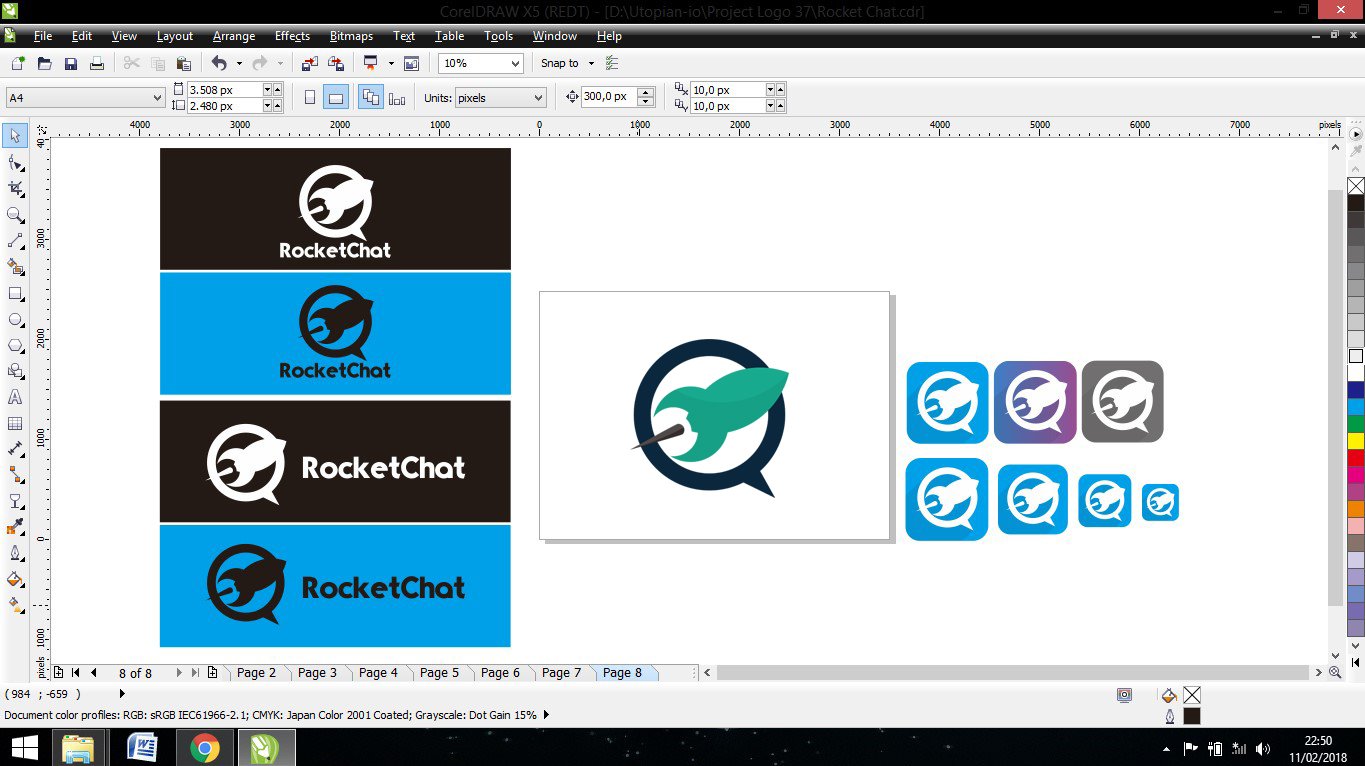Viewport: 1365px width, 766px height.
Task: Select the Pick tool in the toolbox
Action: click(15, 135)
